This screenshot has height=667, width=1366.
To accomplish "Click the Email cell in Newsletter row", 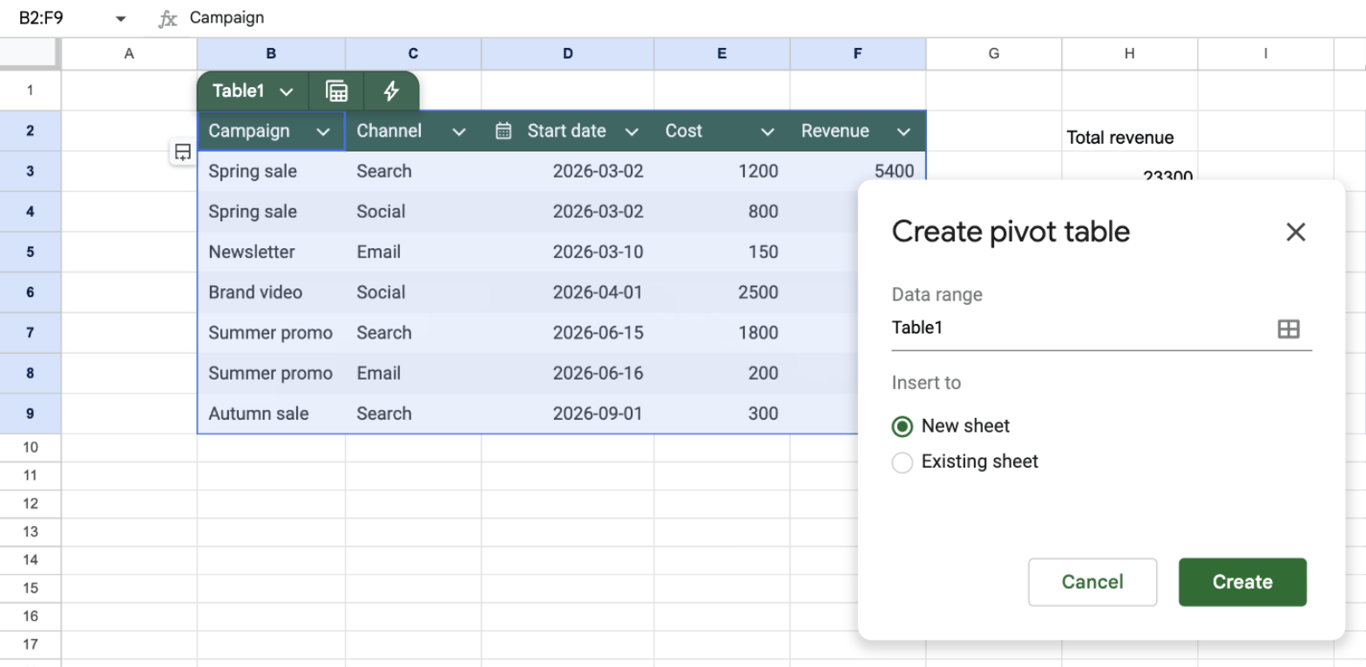I will (413, 252).
